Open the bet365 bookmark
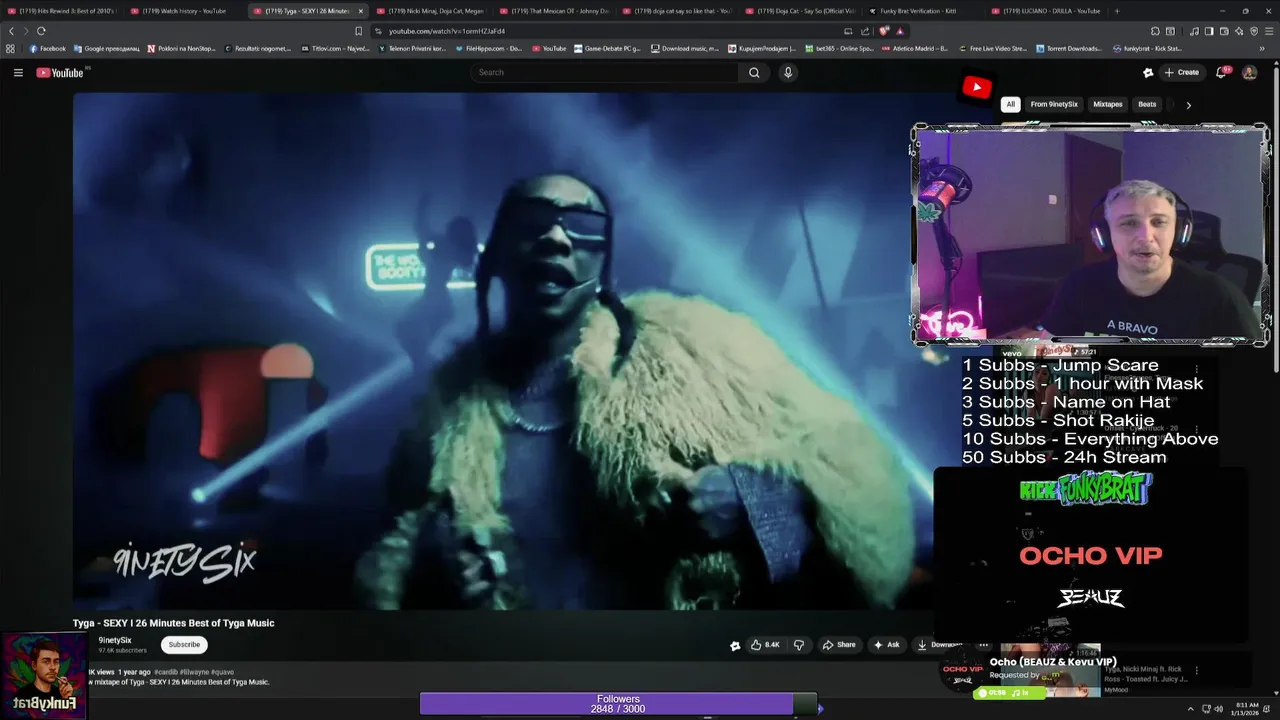 point(838,48)
